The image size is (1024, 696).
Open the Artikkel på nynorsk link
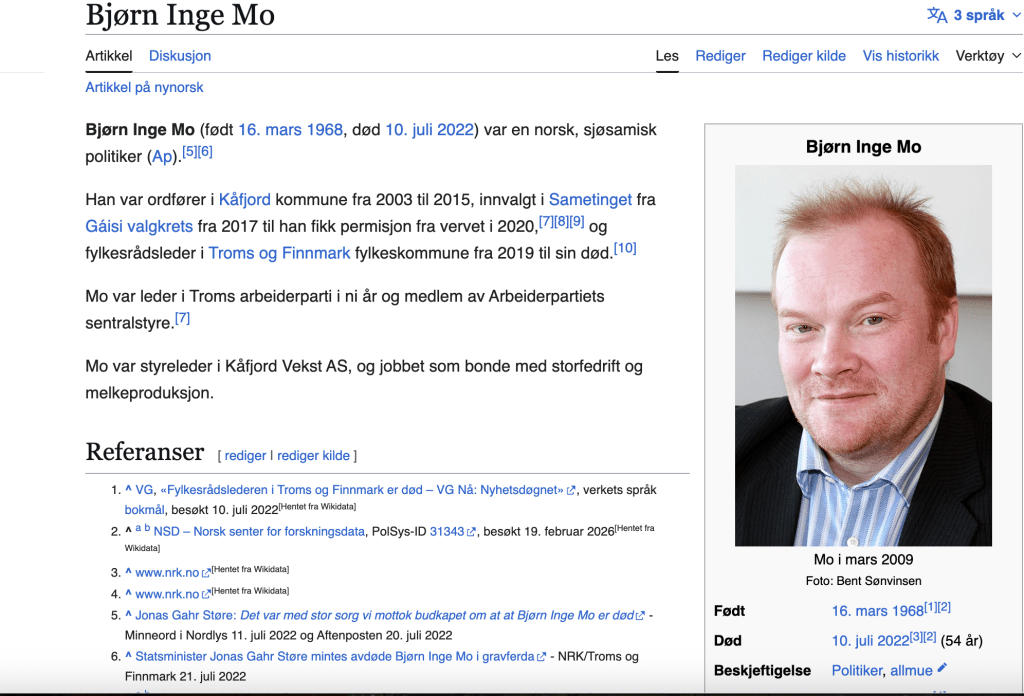[x=144, y=87]
